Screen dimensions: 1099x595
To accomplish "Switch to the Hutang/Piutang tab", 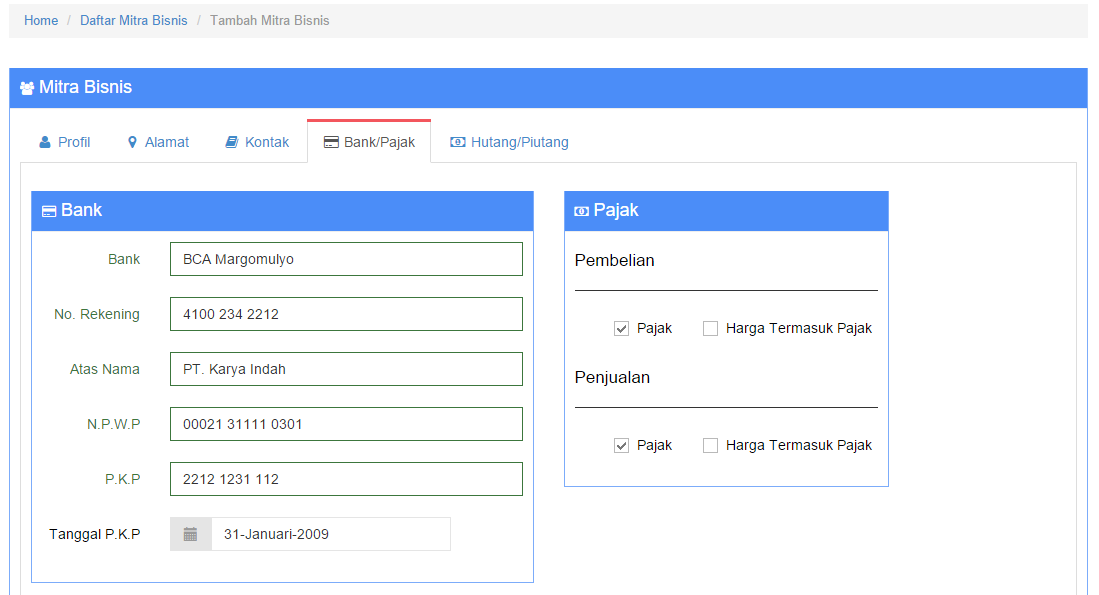I will [x=510, y=142].
